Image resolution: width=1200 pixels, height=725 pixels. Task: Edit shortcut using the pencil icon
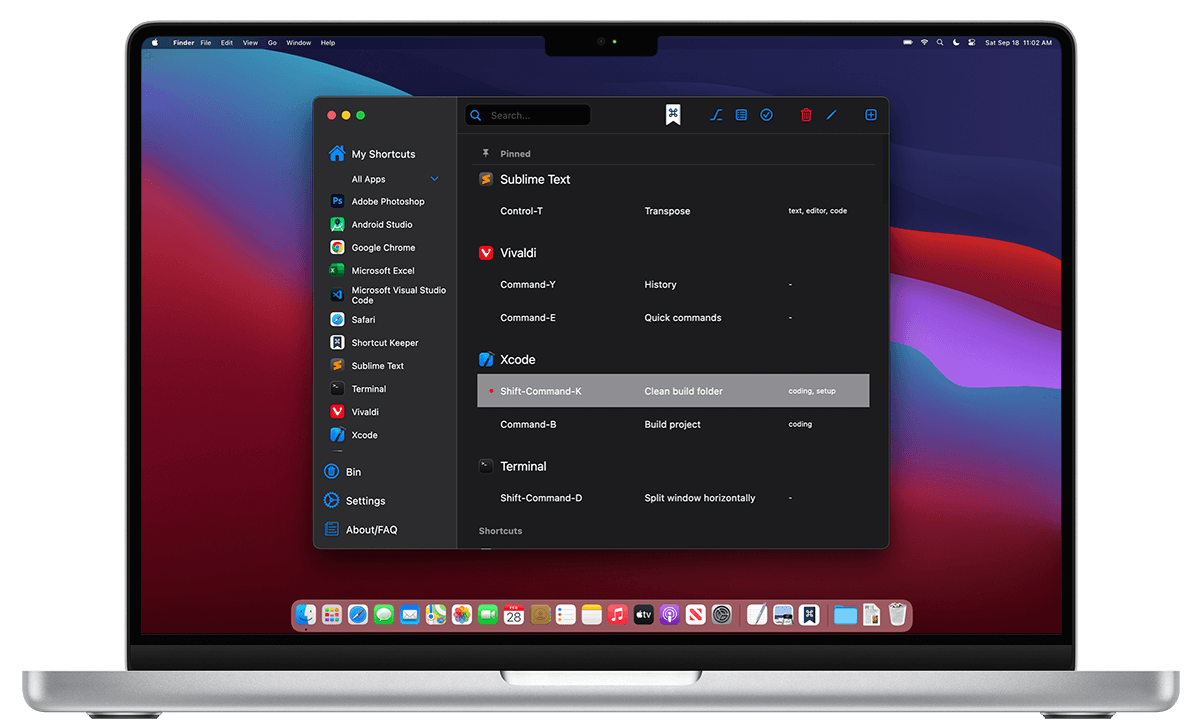pos(831,115)
